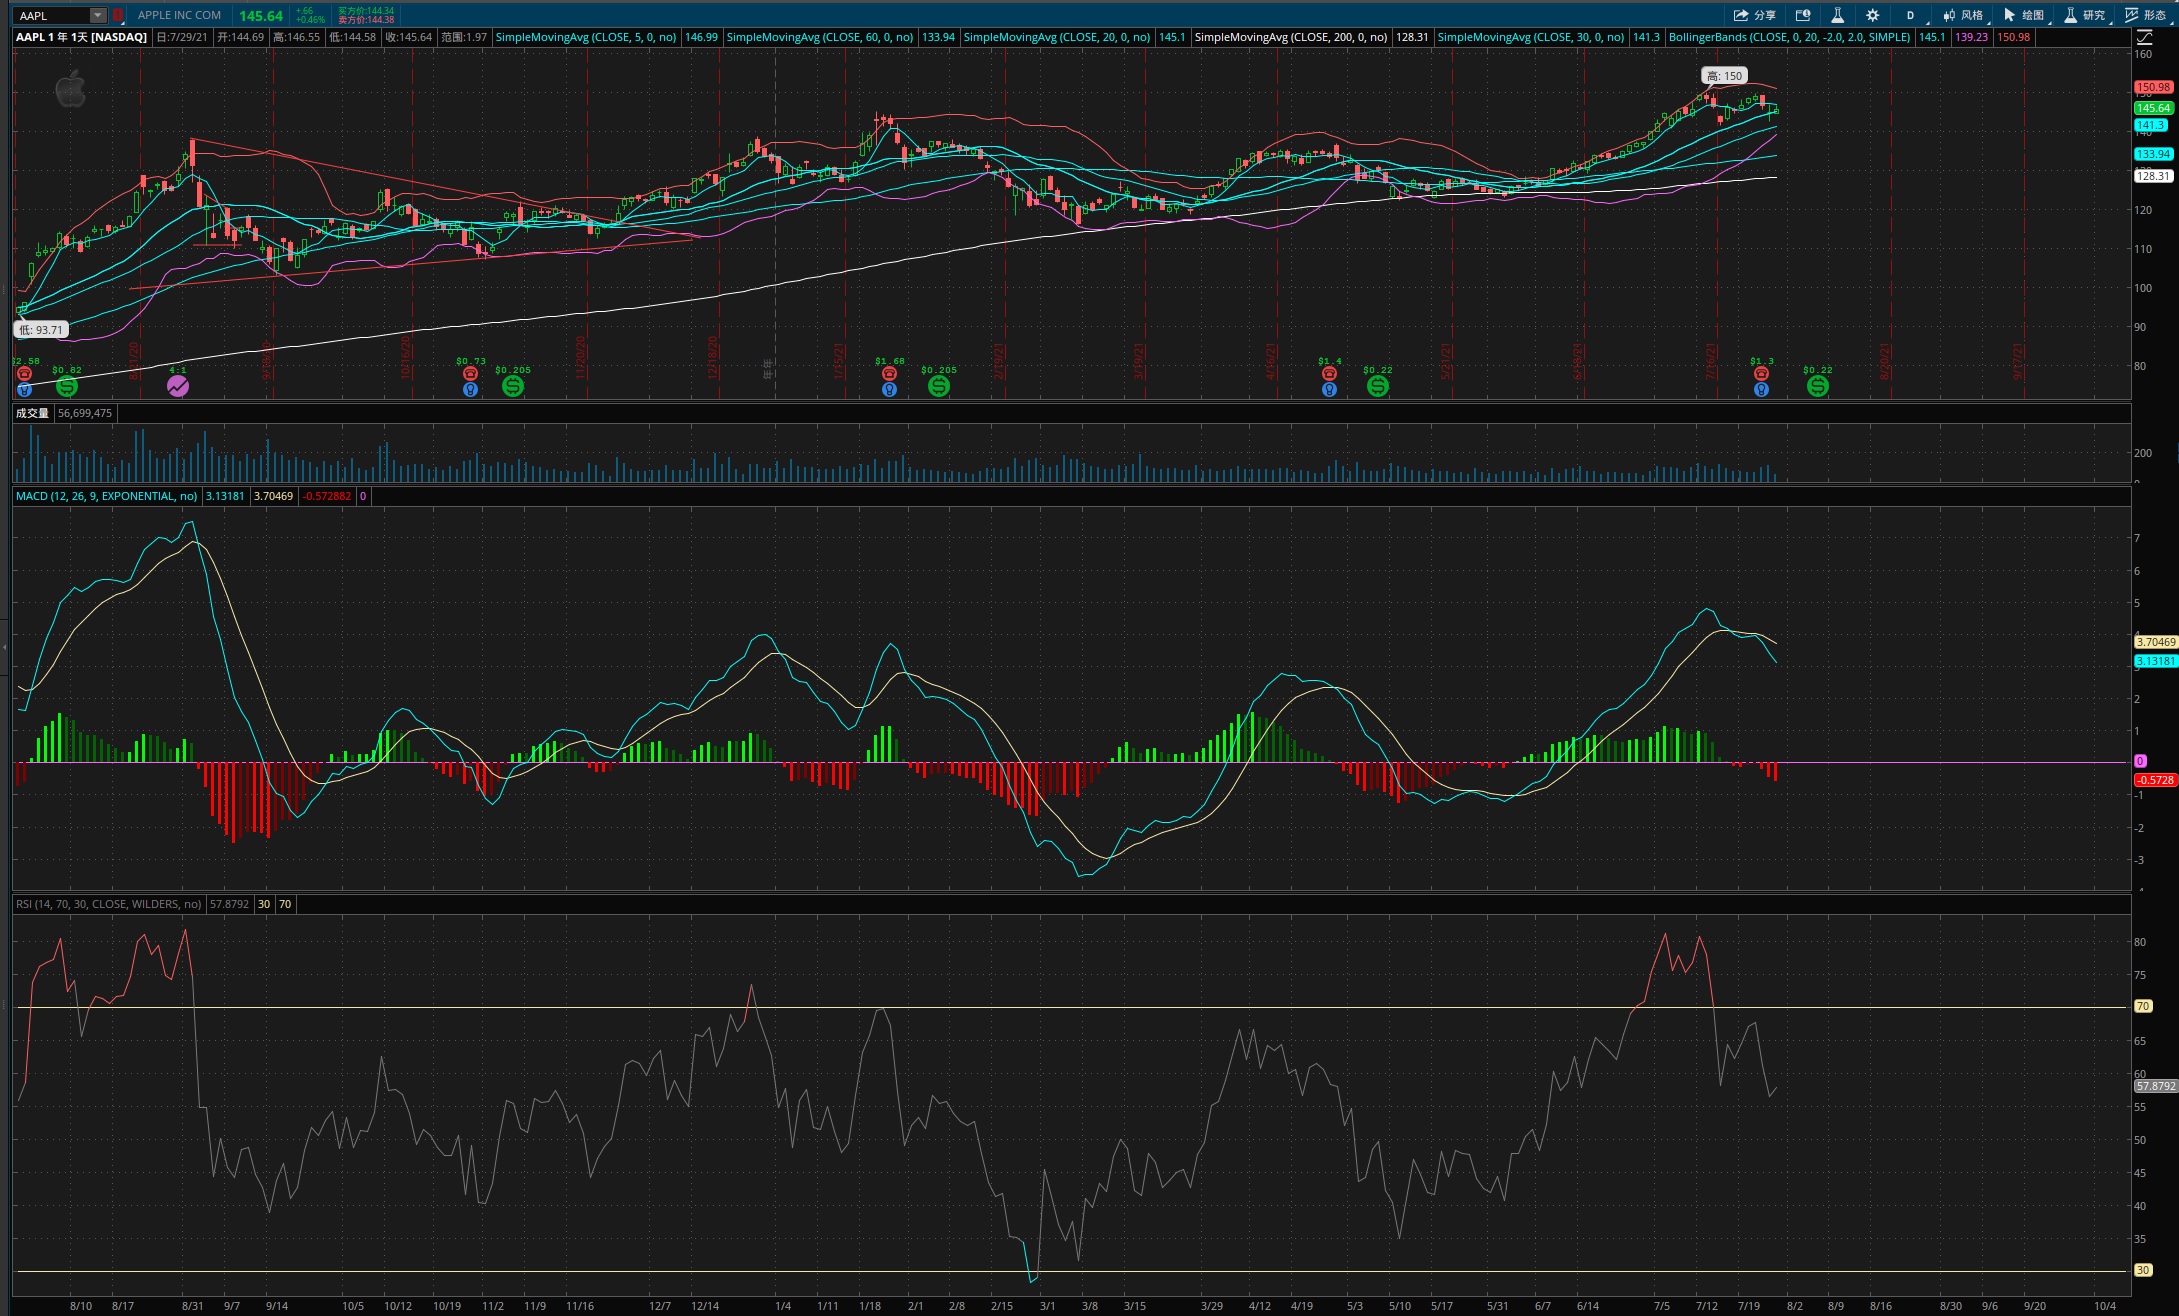Click the first $0.205 dividend icon near 11/2
This screenshot has width=2179, height=1316.
coord(513,386)
